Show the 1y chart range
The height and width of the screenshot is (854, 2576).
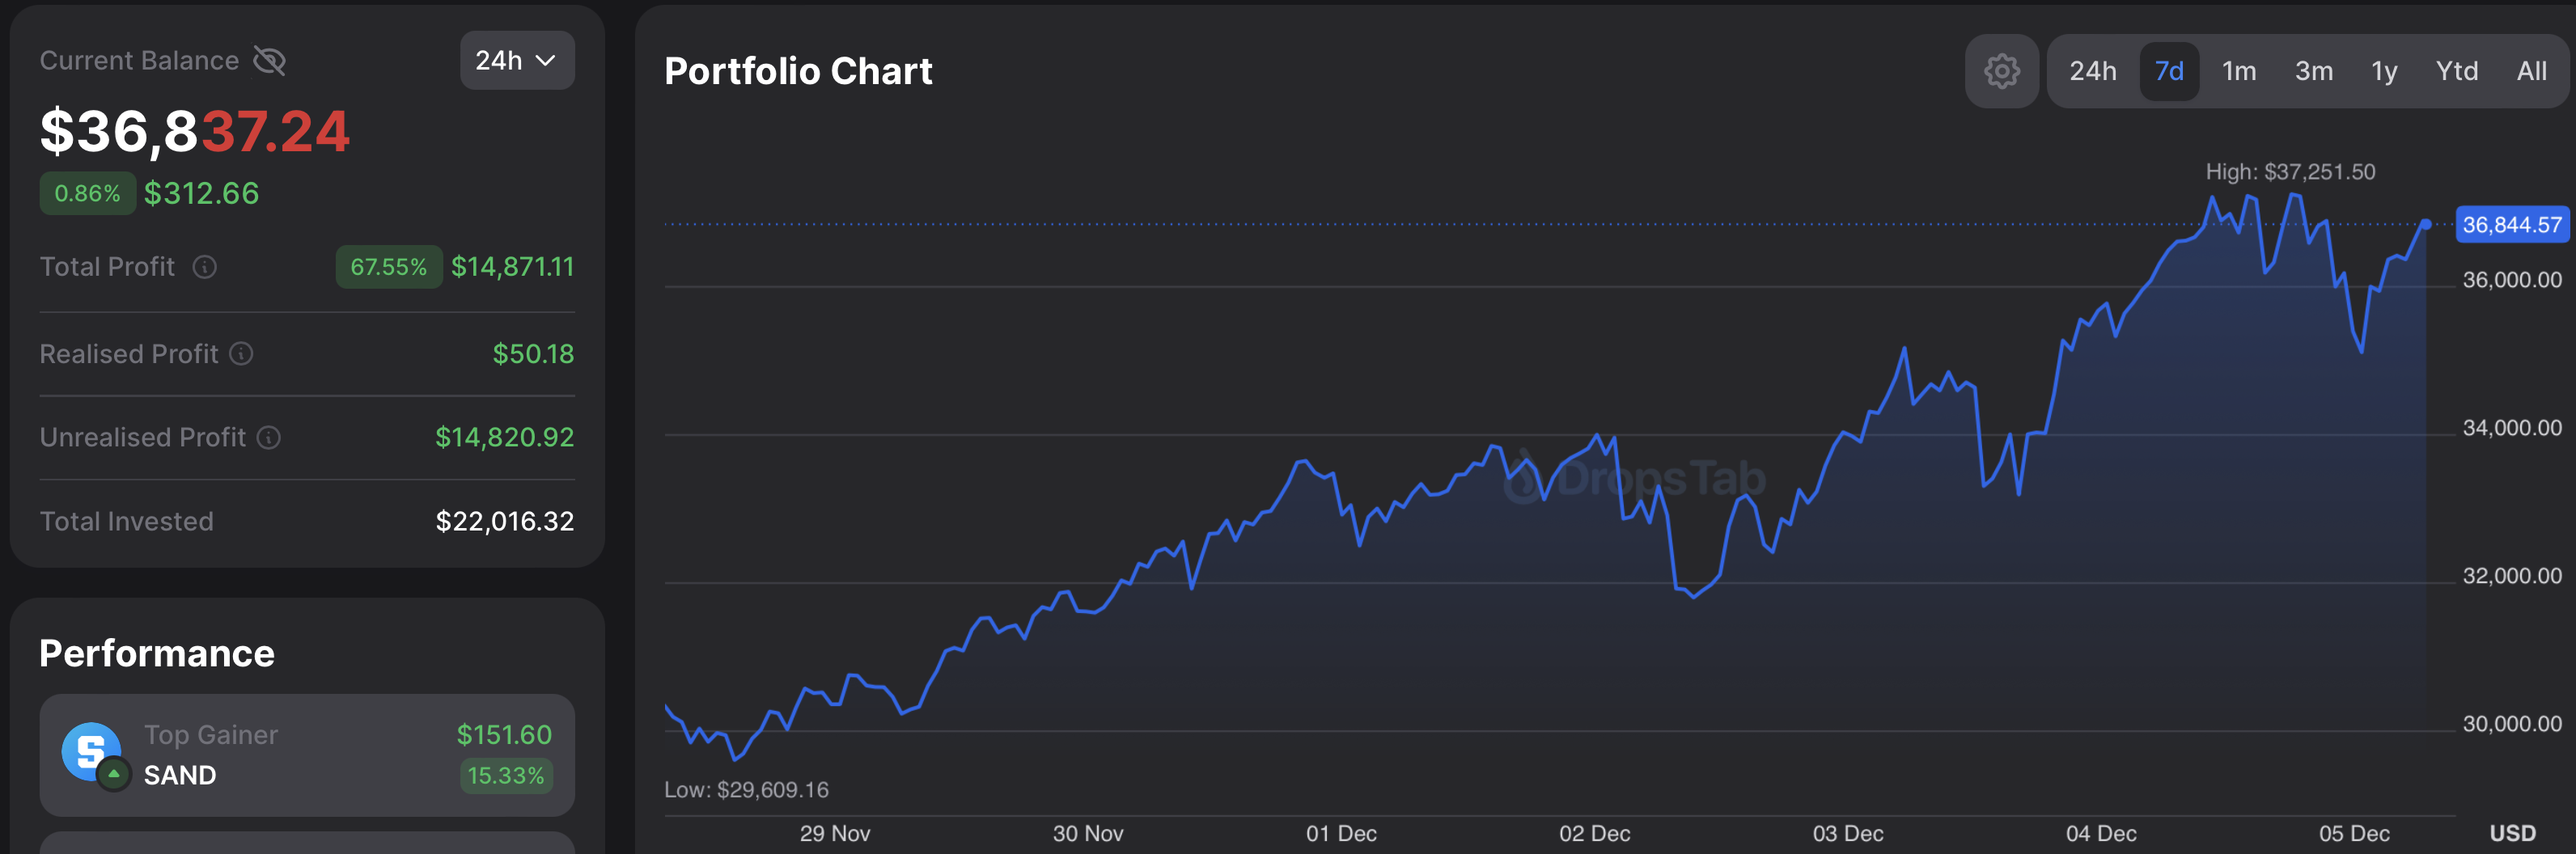(2384, 71)
